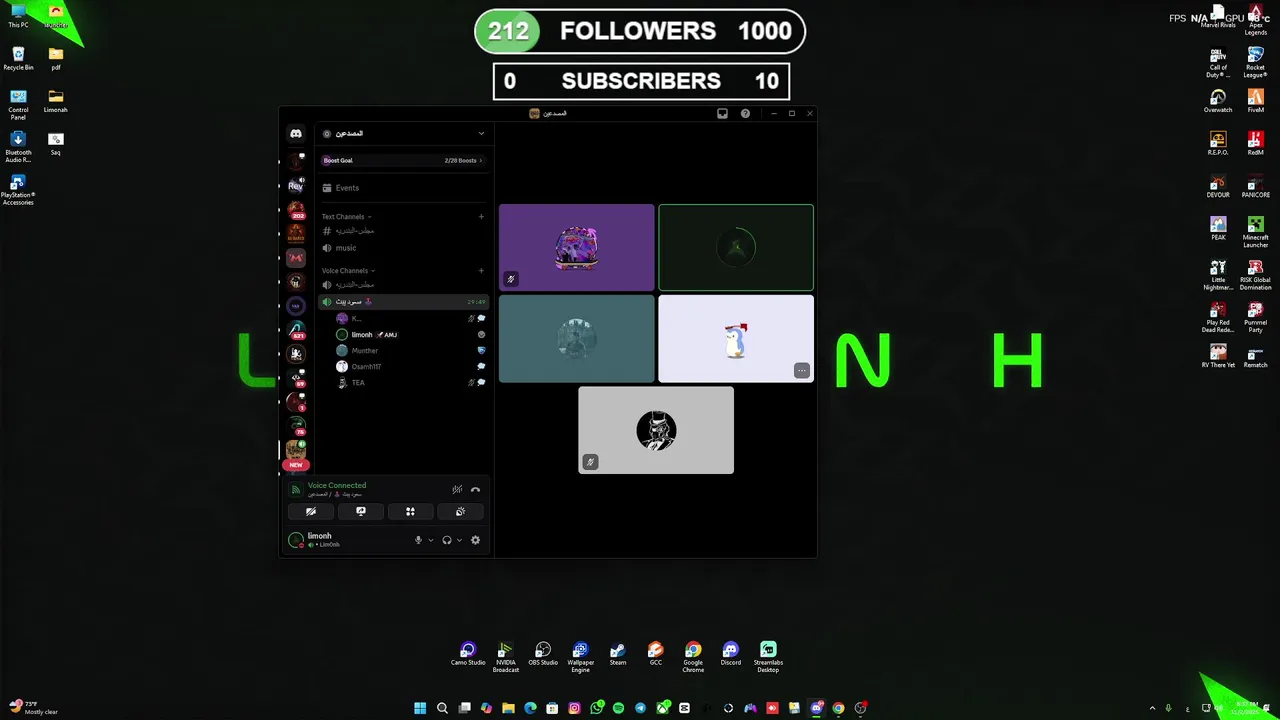
Task: Select TEA in the voice channel list
Action: [410, 383]
